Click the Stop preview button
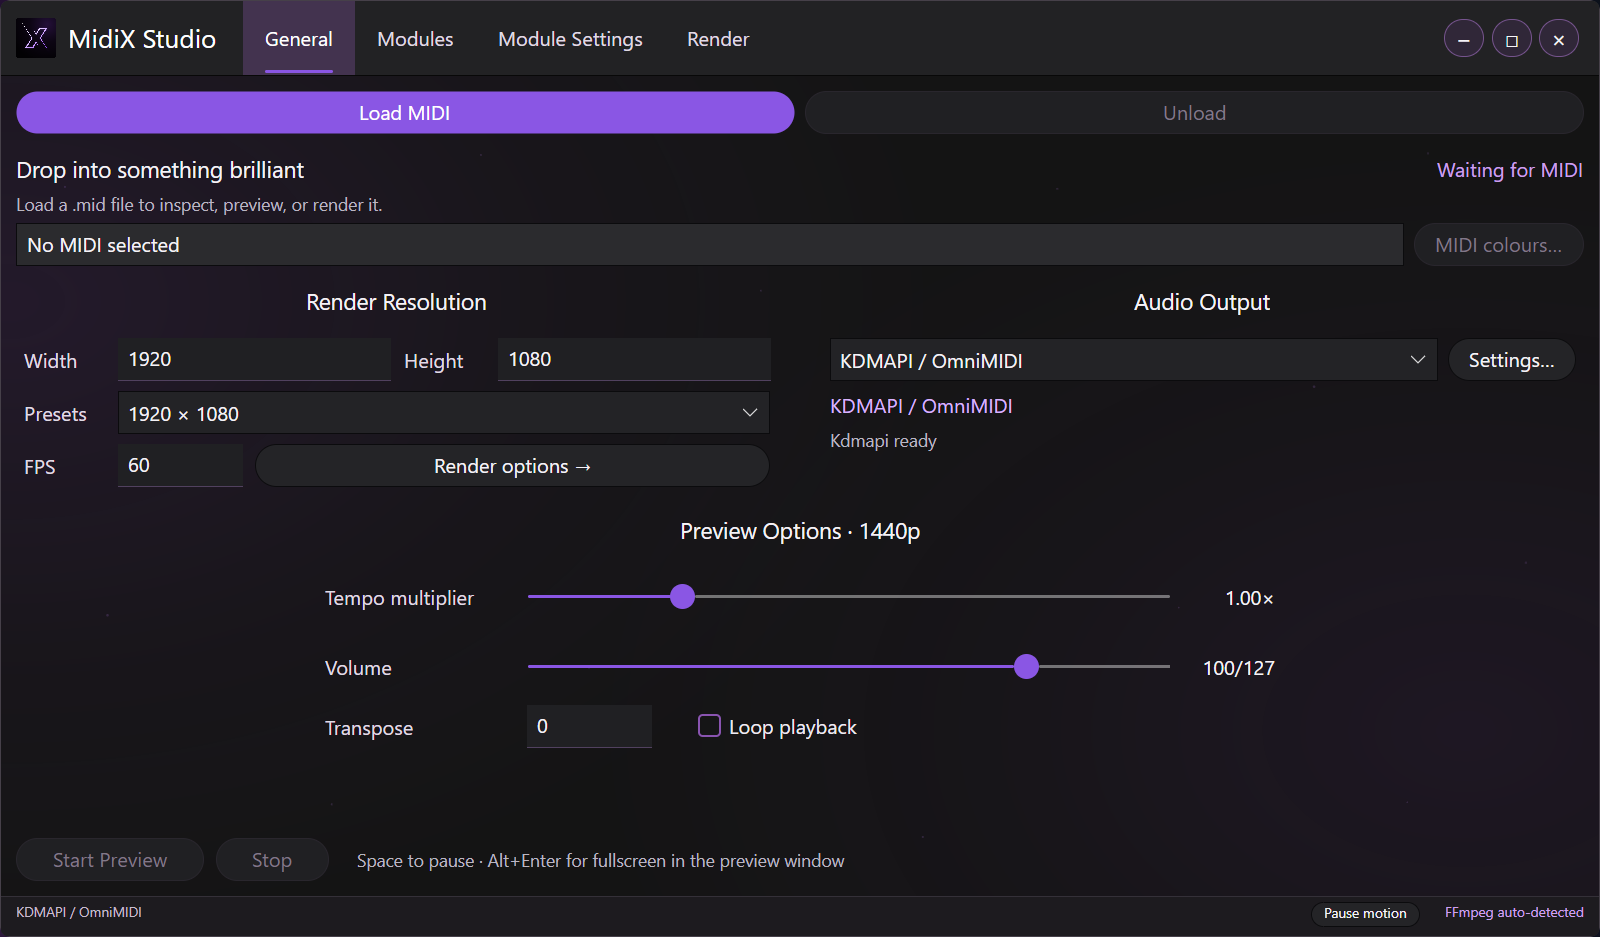This screenshot has height=937, width=1600. tap(272, 860)
